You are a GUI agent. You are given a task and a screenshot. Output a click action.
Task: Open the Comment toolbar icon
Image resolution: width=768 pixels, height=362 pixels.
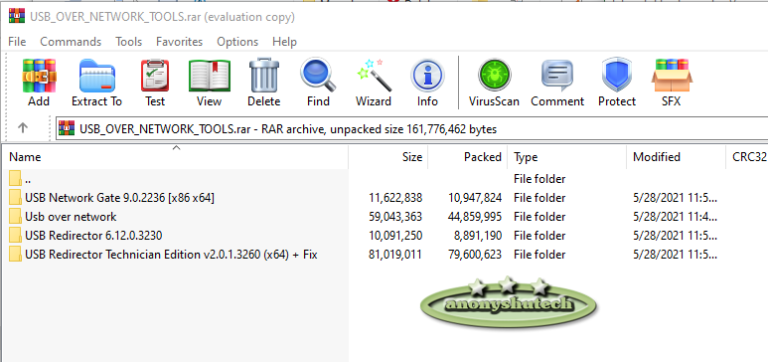(557, 76)
